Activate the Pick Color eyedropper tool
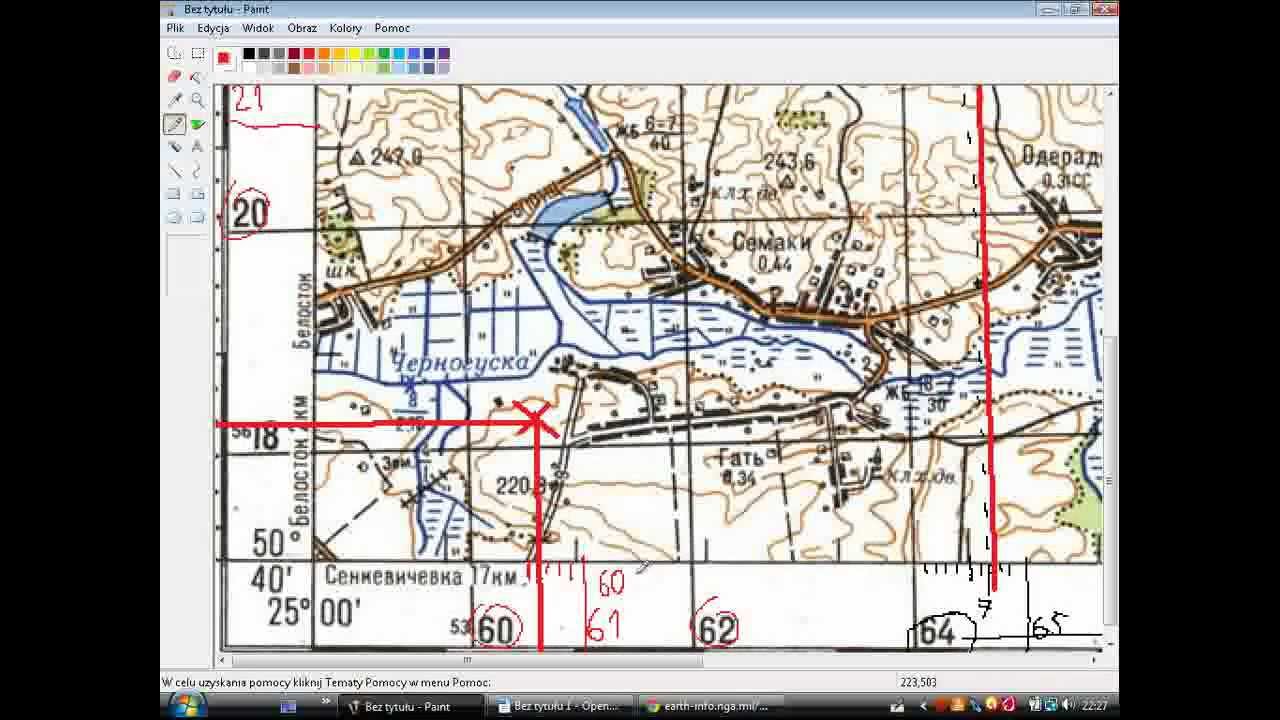The height and width of the screenshot is (720, 1280). point(175,100)
